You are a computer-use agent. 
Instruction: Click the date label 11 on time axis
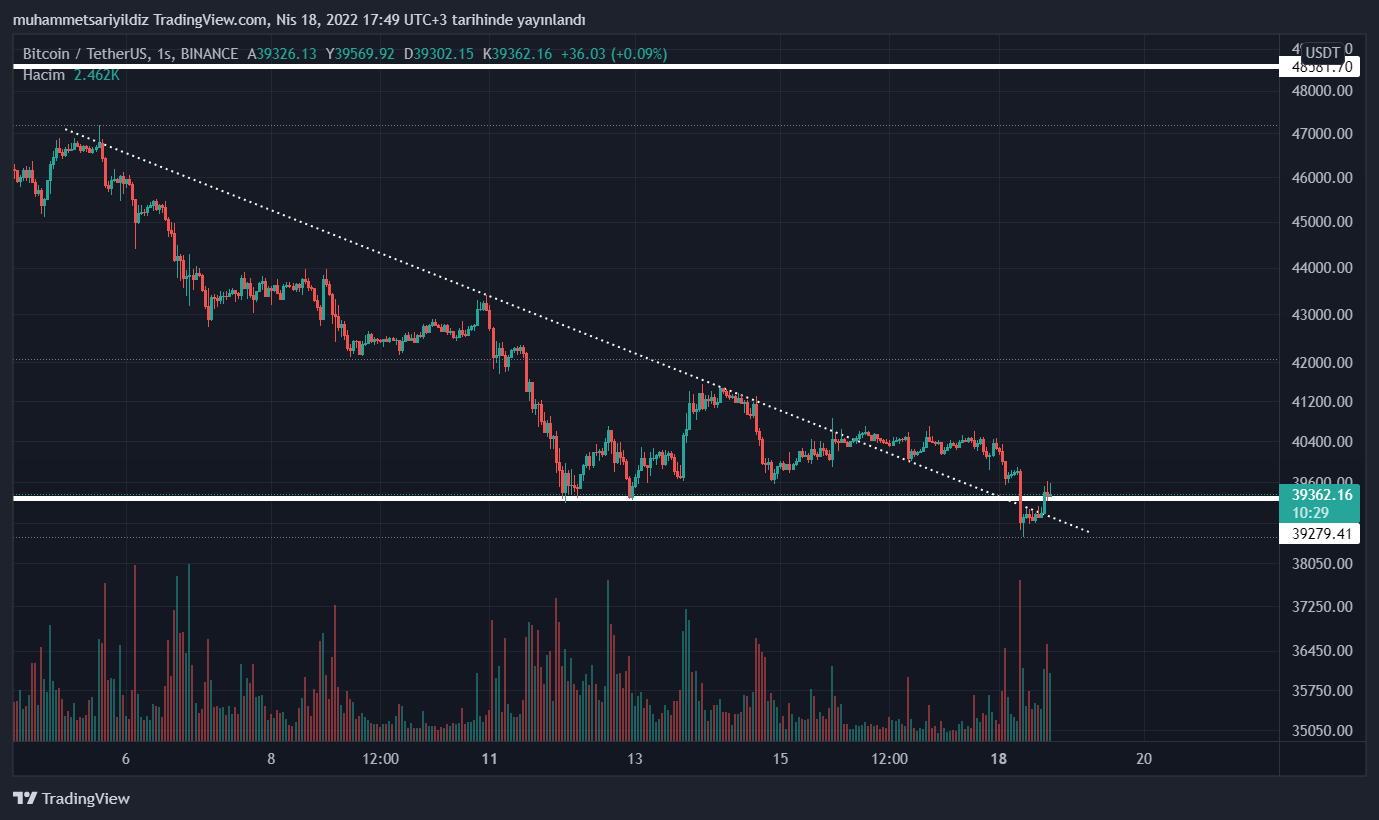(489, 758)
